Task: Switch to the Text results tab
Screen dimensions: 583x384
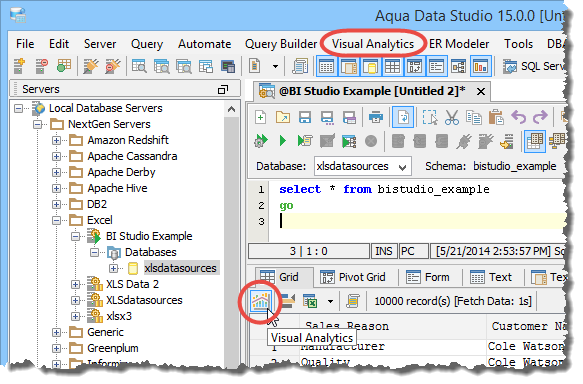Action: 492,277
